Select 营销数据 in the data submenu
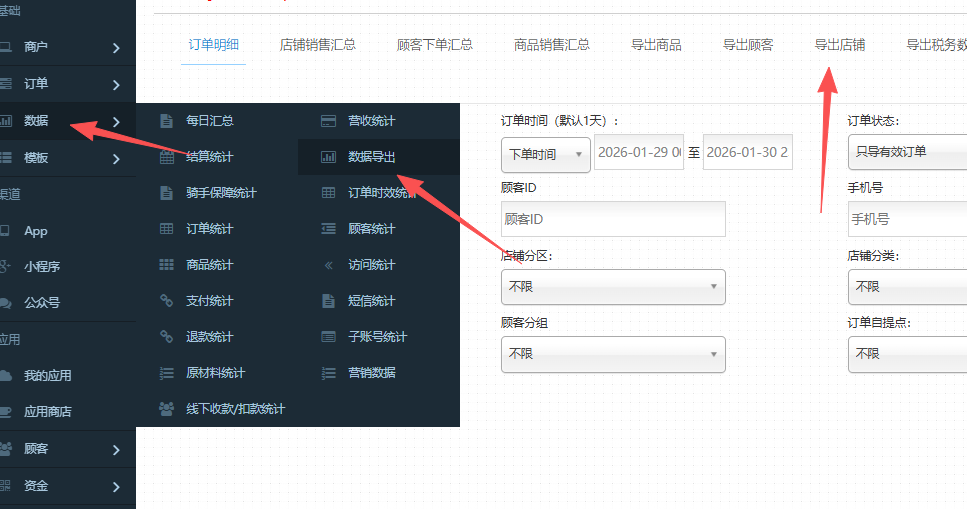The width and height of the screenshot is (967, 509). click(372, 373)
